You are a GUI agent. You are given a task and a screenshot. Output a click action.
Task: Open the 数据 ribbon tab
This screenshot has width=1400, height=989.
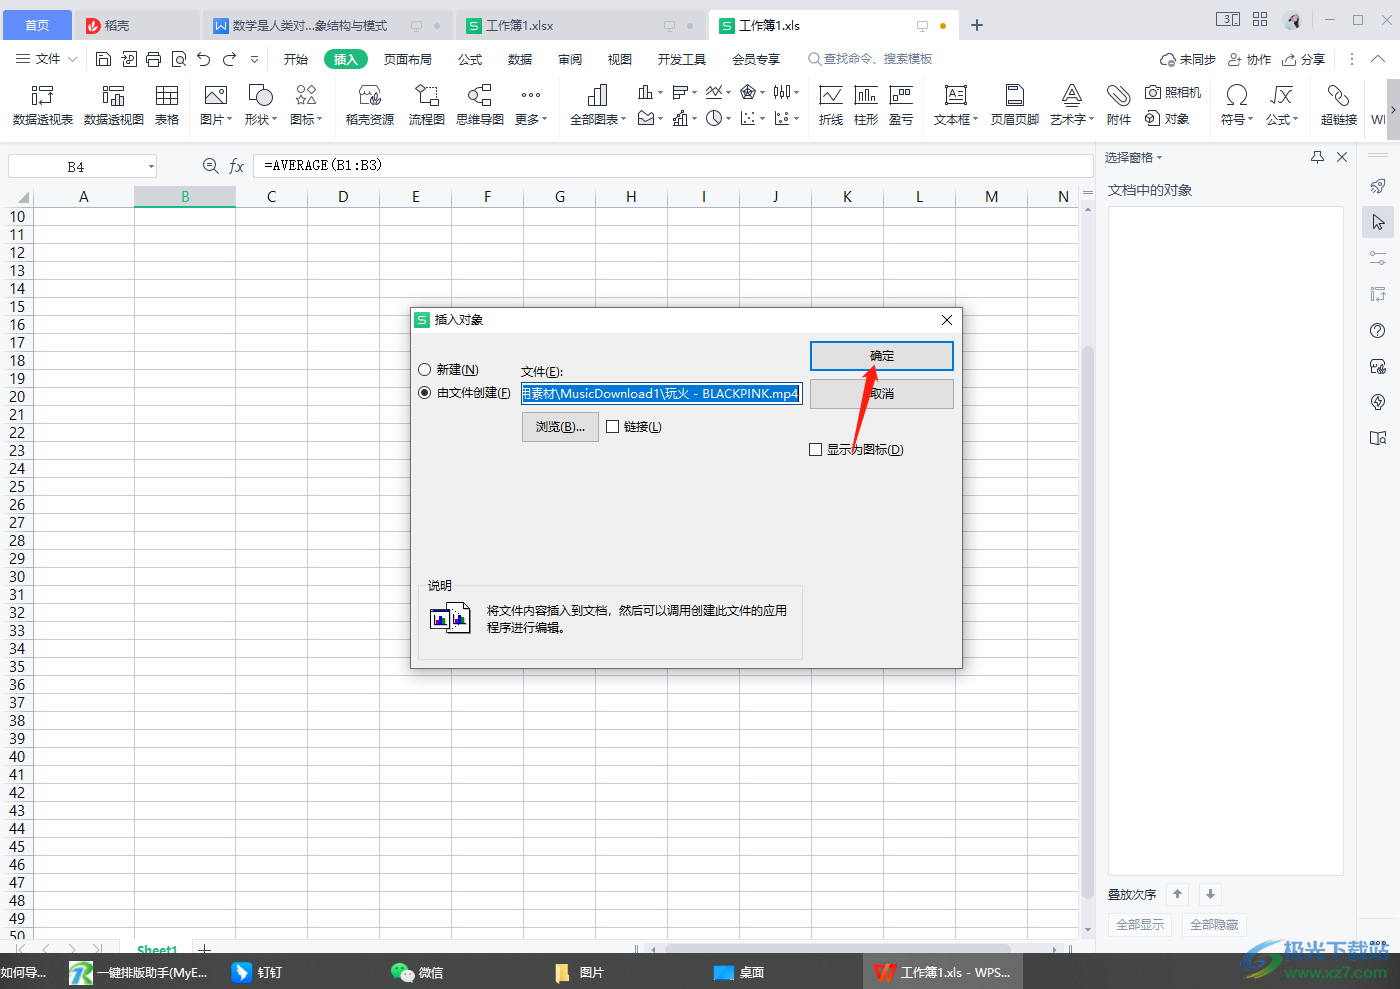(520, 59)
